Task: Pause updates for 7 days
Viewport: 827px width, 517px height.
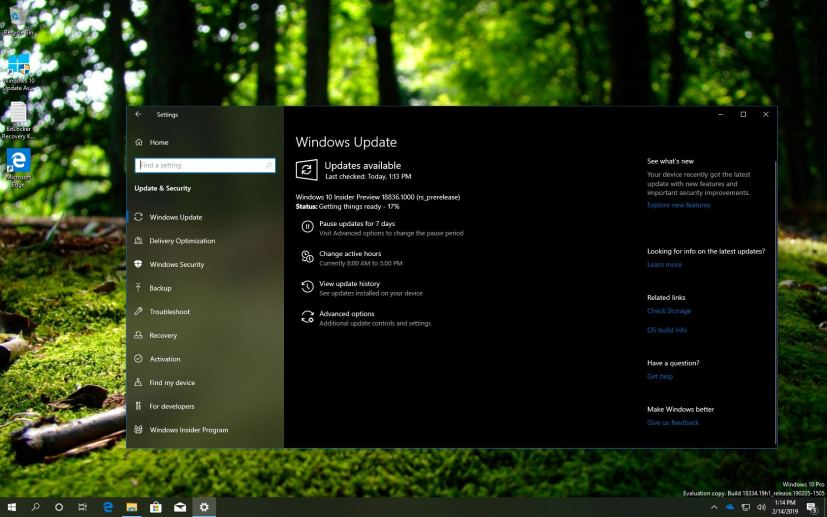Action: coord(357,224)
